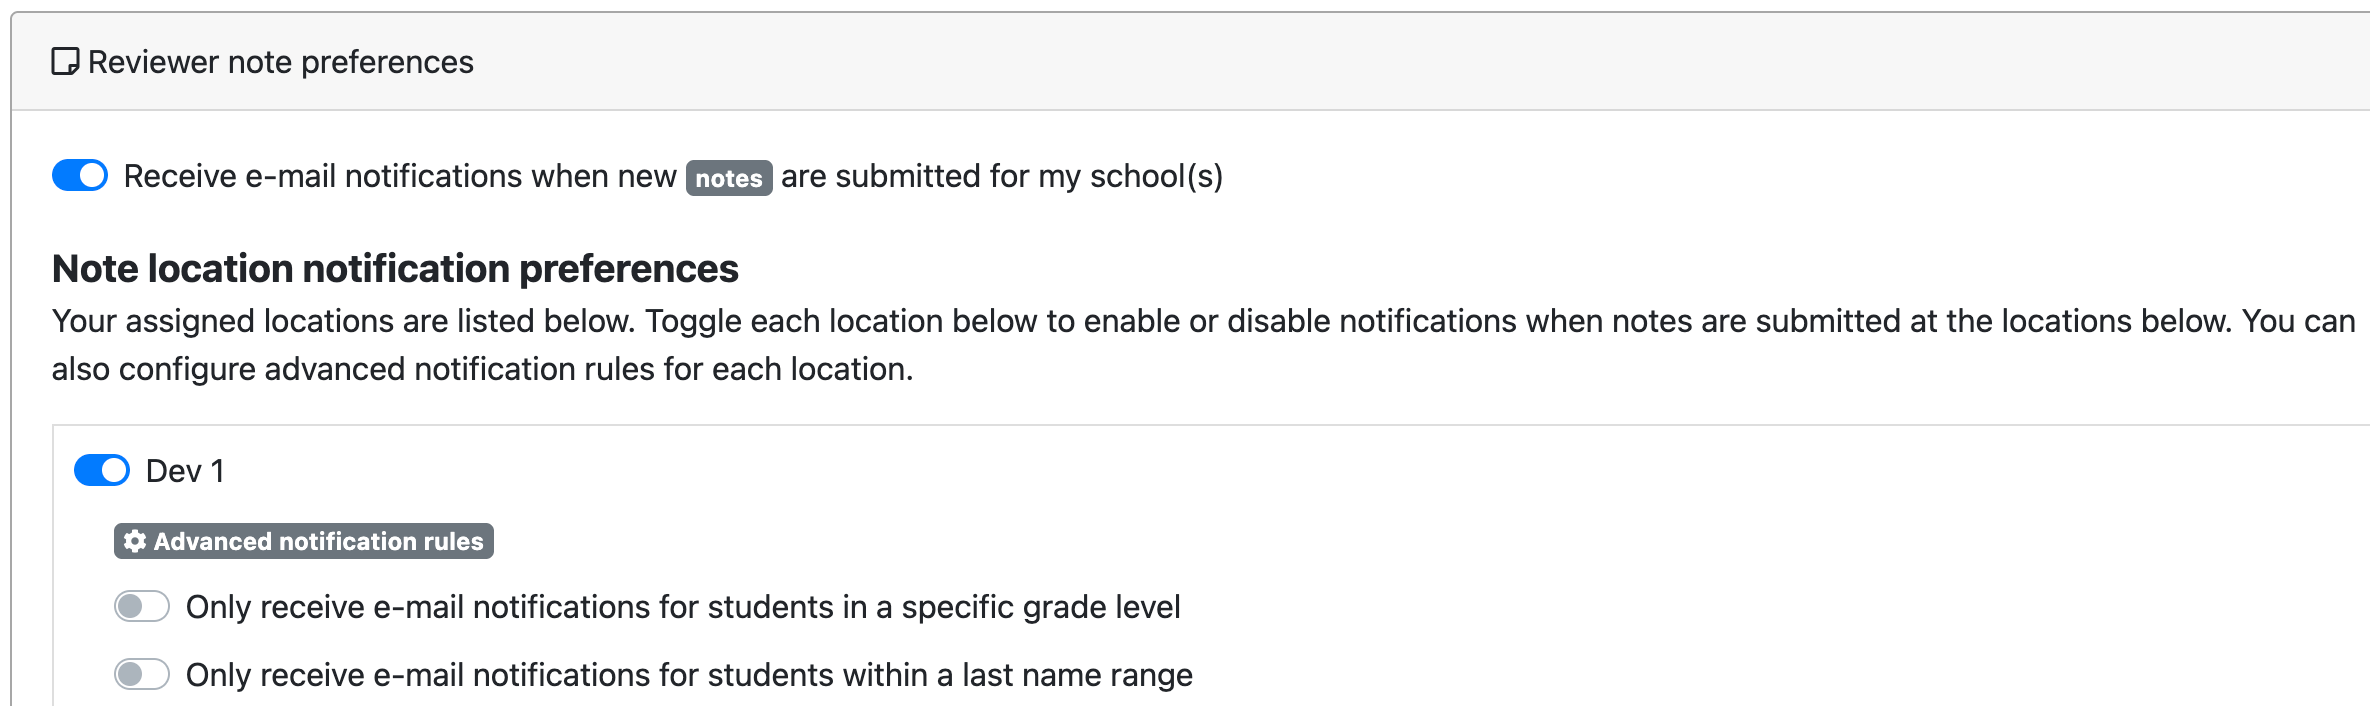
Task: Click the Note location notification preferences heading
Action: 395,268
